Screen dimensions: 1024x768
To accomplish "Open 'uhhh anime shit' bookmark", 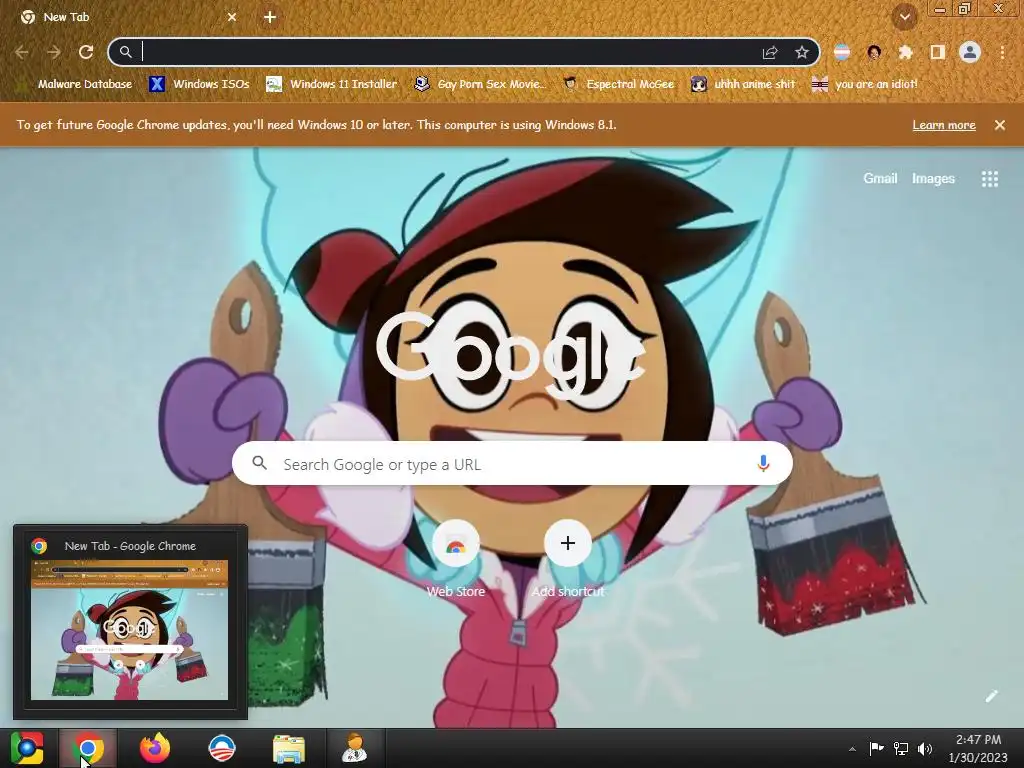I will tap(743, 84).
